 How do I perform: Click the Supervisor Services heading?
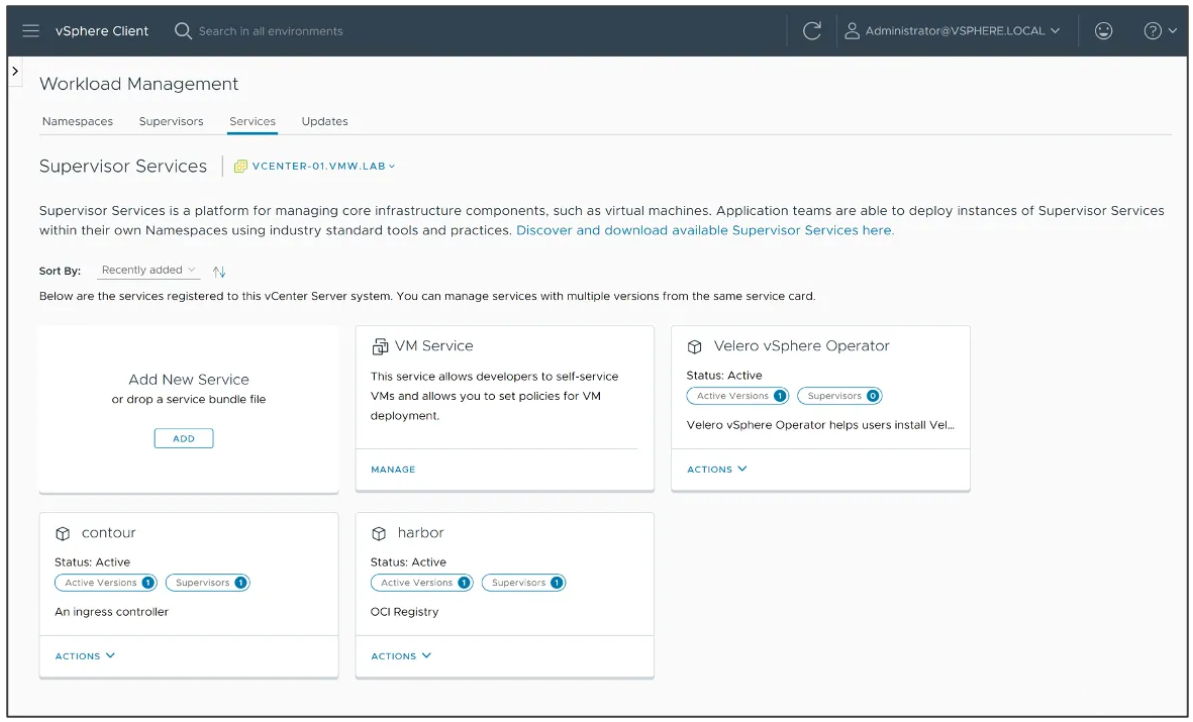[x=122, y=166]
